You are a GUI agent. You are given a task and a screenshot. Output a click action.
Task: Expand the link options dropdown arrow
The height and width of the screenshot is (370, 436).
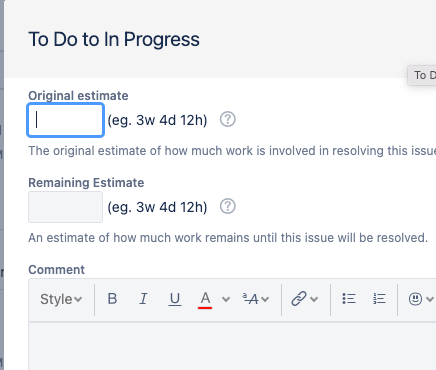(x=314, y=299)
